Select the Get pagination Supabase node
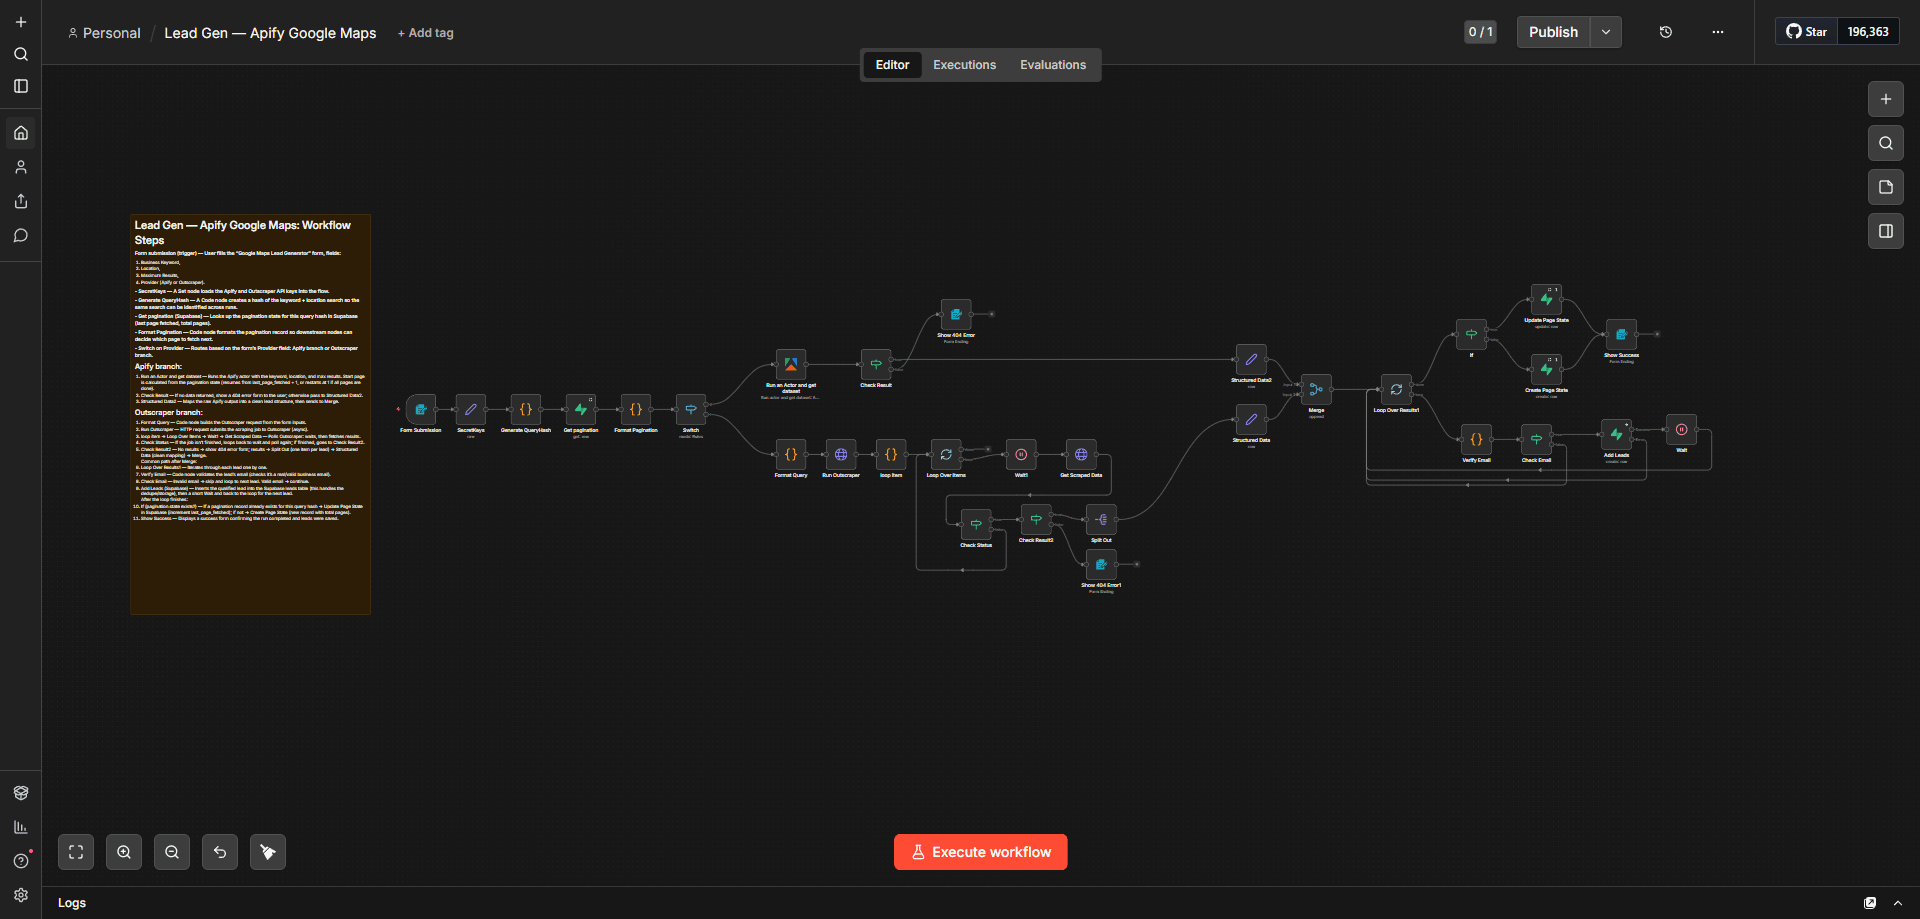This screenshot has width=1920, height=919. tap(581, 409)
